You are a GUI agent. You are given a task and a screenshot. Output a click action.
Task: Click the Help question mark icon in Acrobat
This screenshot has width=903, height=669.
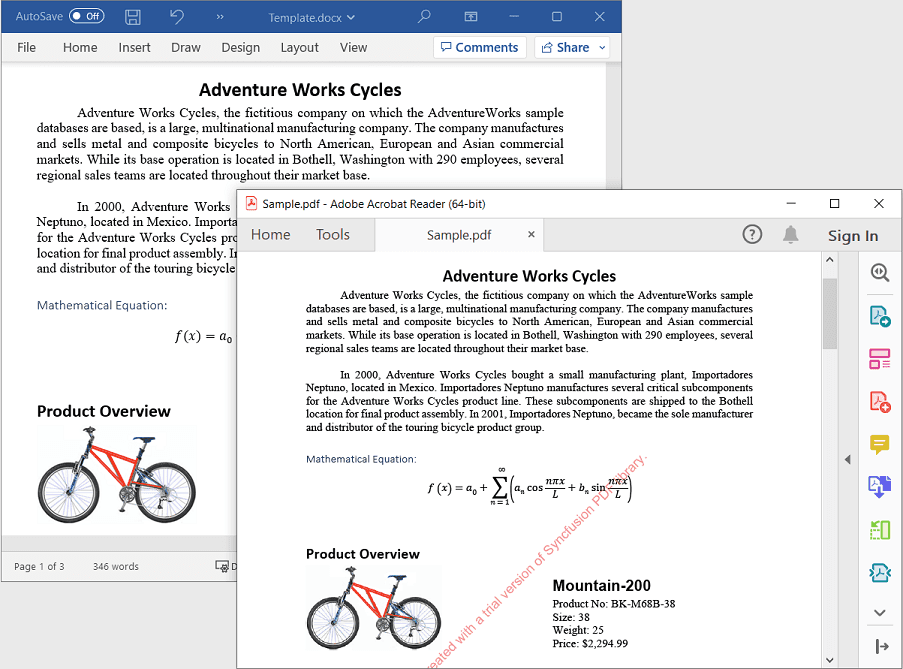(x=752, y=234)
